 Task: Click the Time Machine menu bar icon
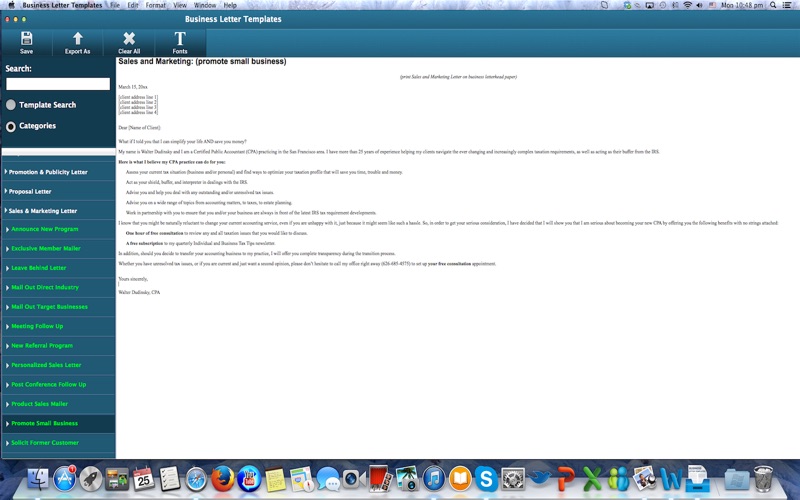(x=662, y=5)
